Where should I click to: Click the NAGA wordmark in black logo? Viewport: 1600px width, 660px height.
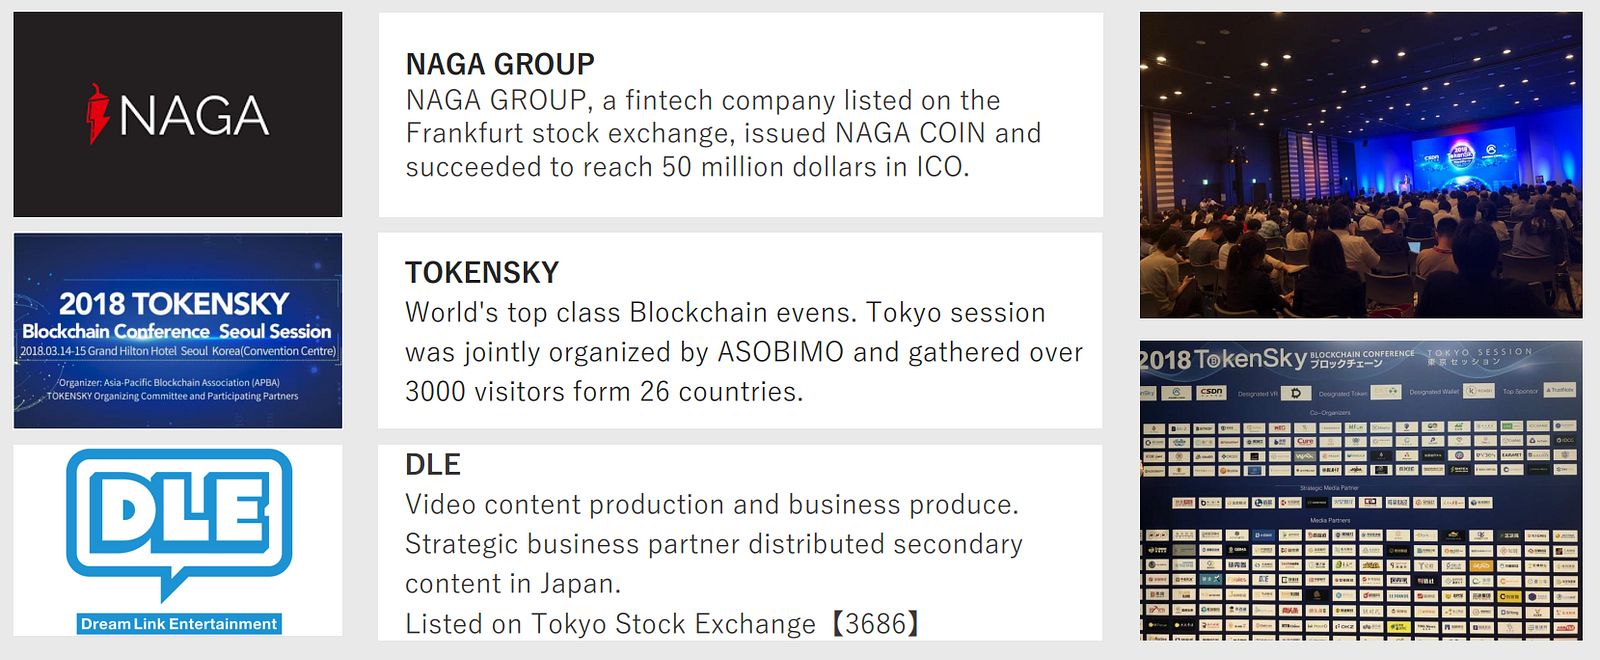194,116
